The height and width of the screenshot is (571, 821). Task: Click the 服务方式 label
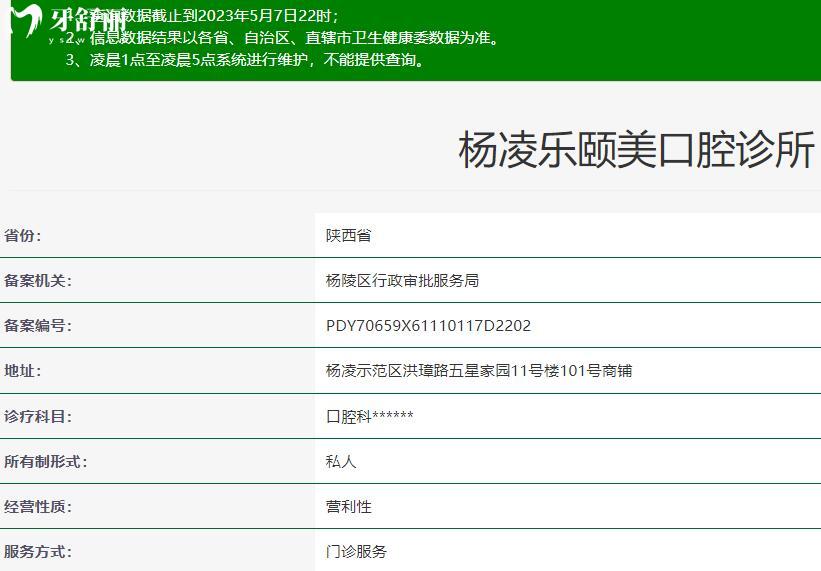(38, 552)
